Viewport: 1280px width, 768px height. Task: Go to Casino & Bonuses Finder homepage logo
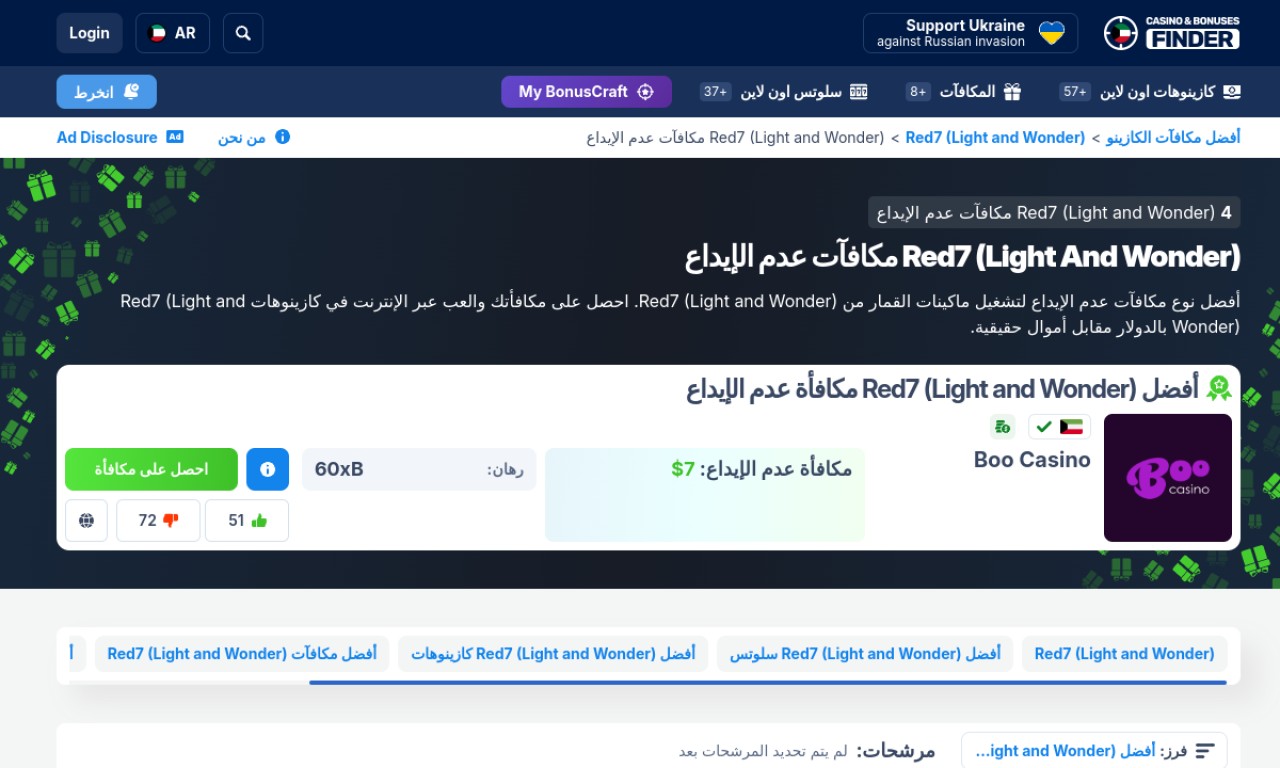point(1172,33)
